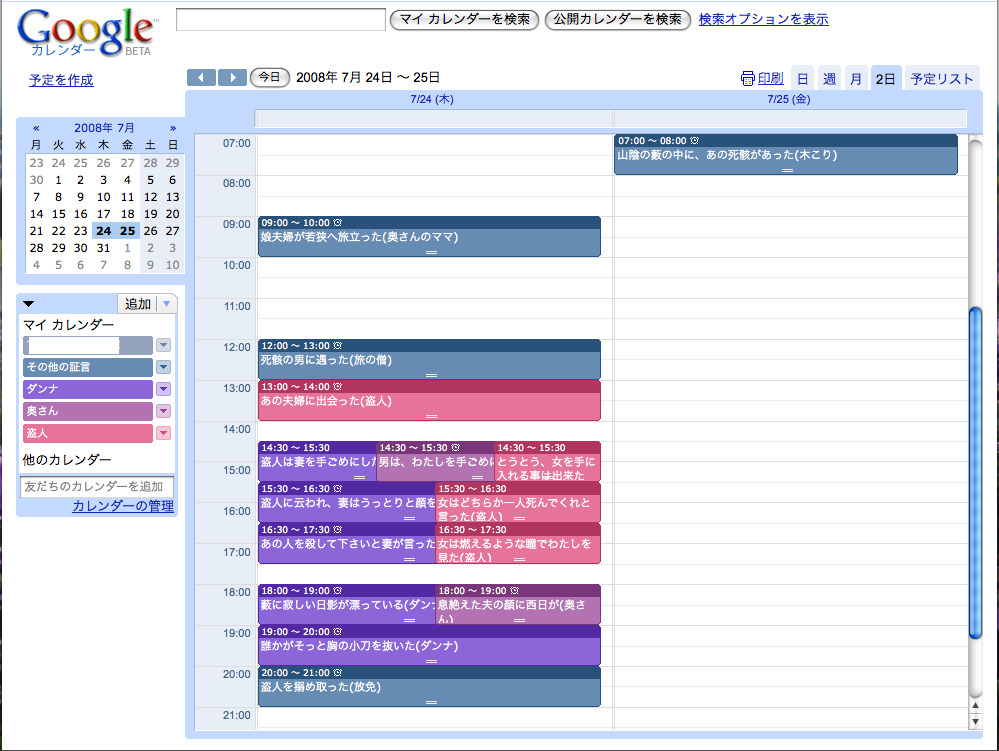Open 検索オプションを表示 link

click(763, 19)
